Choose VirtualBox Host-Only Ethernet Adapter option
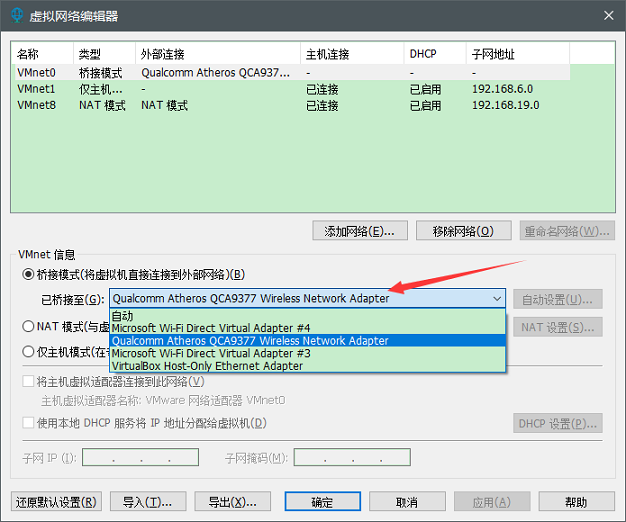The width and height of the screenshot is (626, 522). [x=307, y=366]
